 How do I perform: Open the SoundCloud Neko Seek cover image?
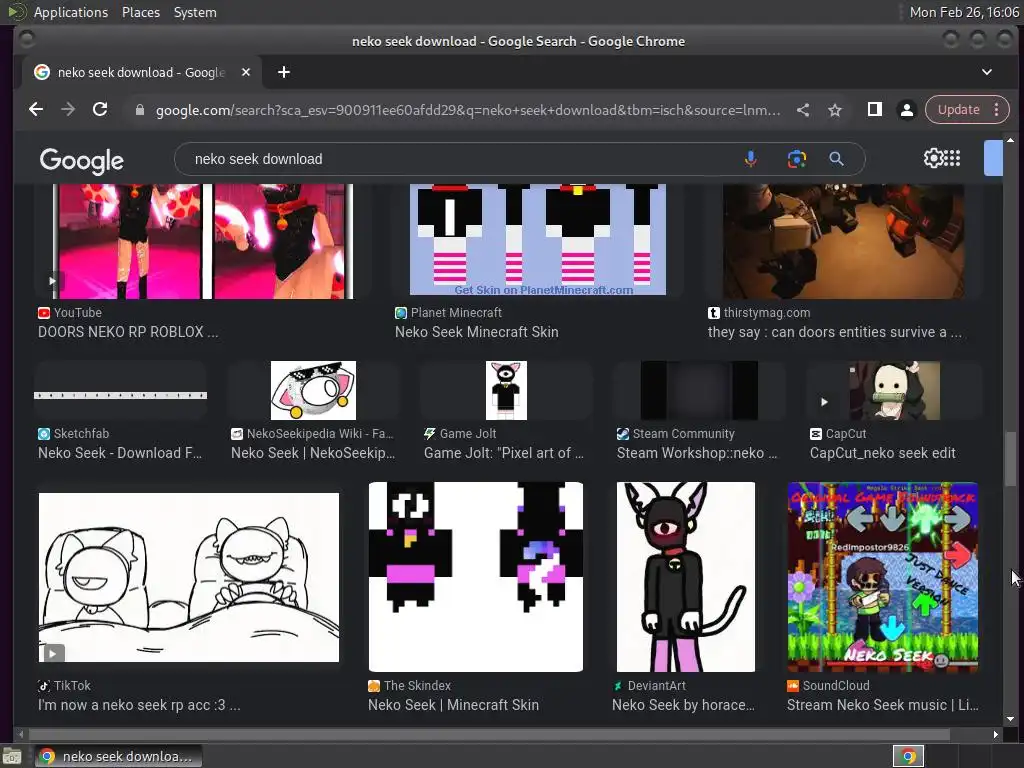pyautogui.click(x=882, y=577)
